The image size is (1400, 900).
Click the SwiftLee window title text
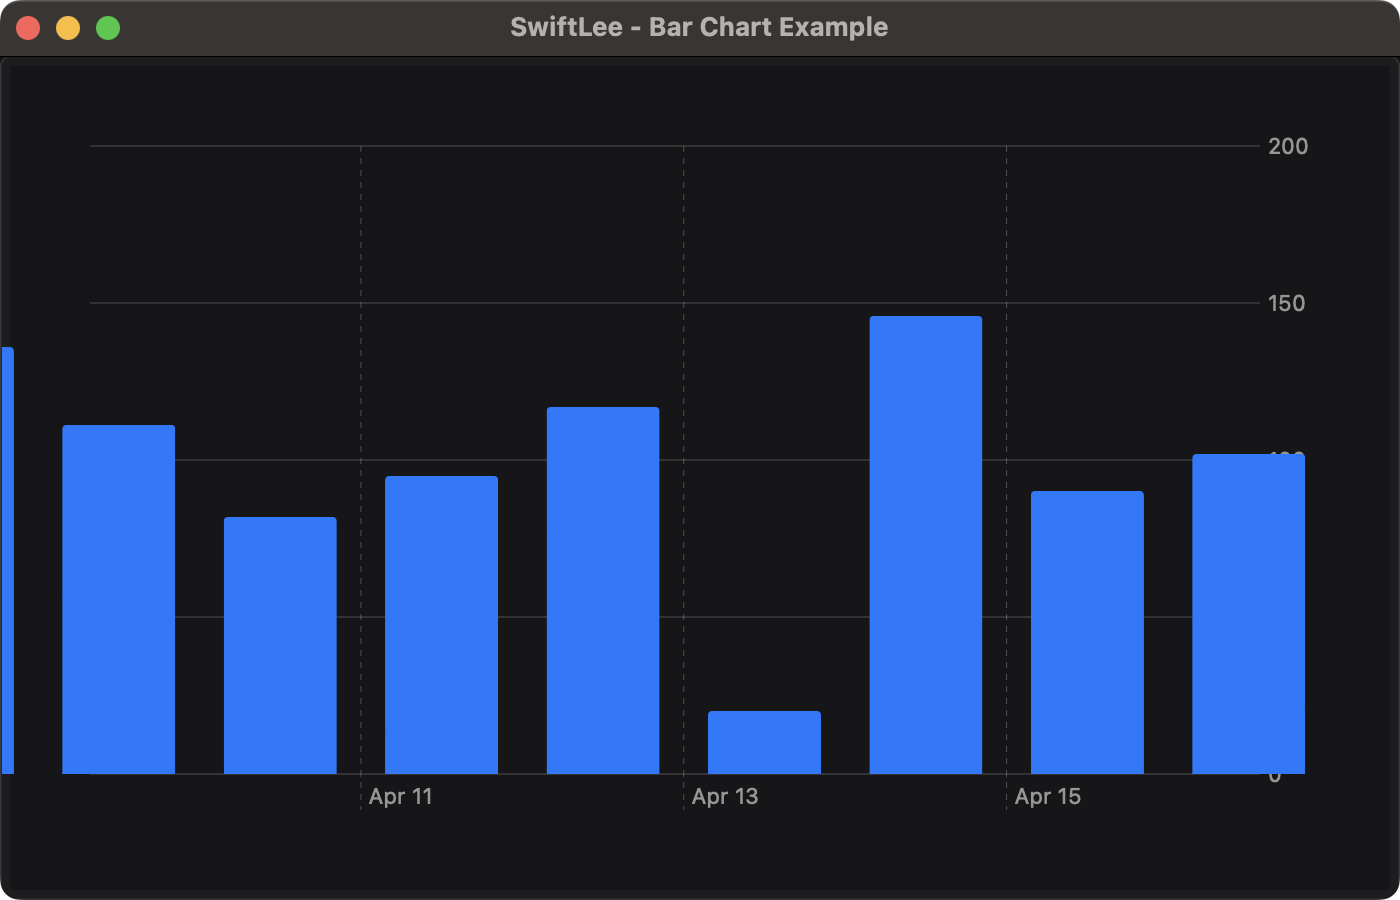pyautogui.click(x=699, y=27)
